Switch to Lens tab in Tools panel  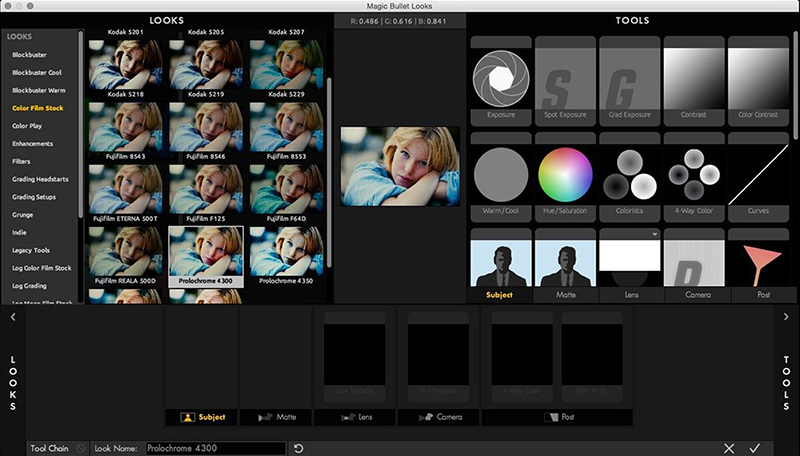point(632,295)
